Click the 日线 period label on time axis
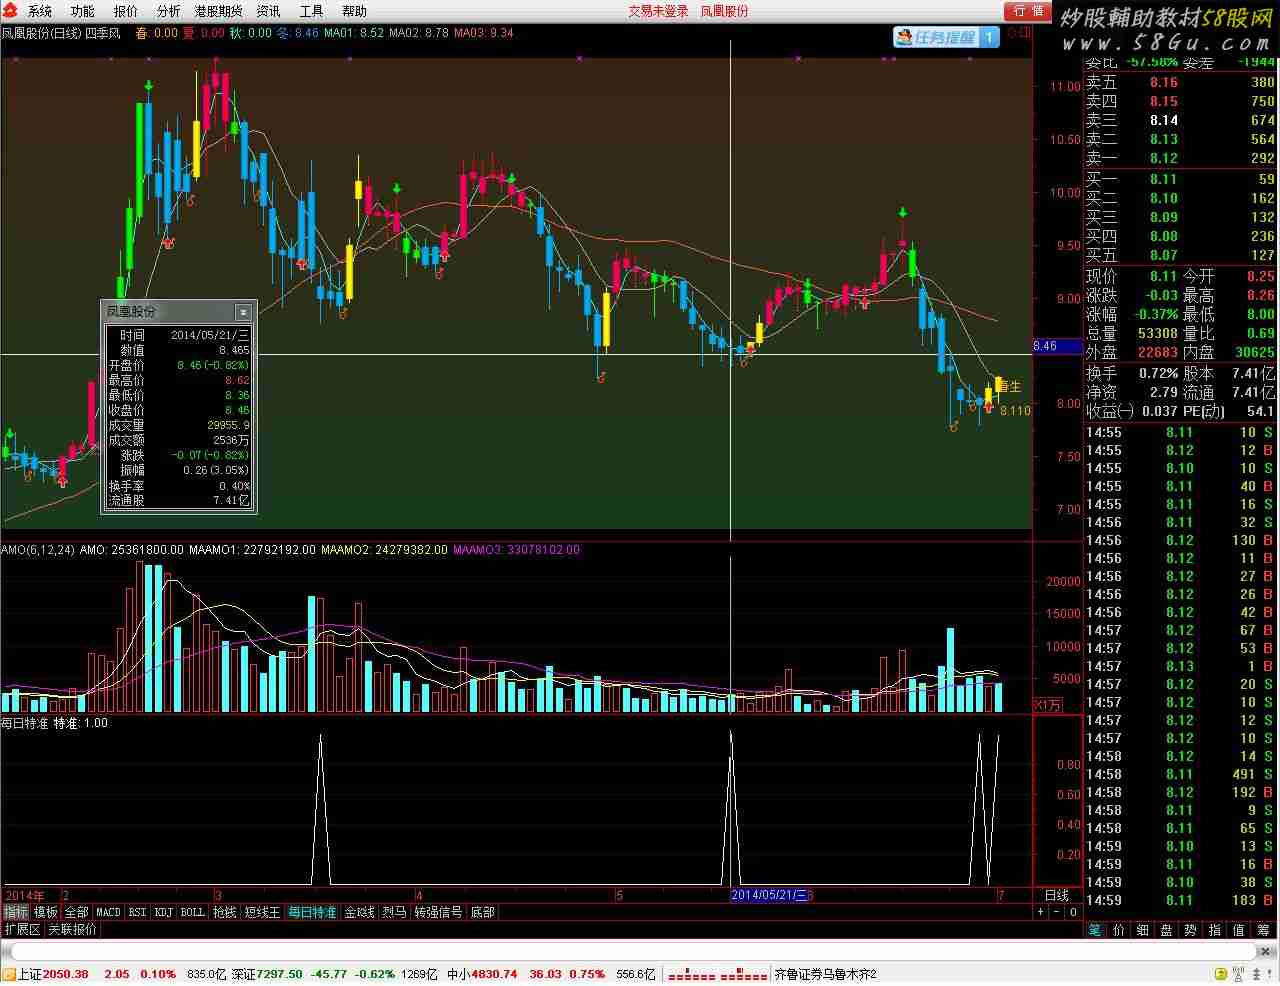 click(1057, 895)
